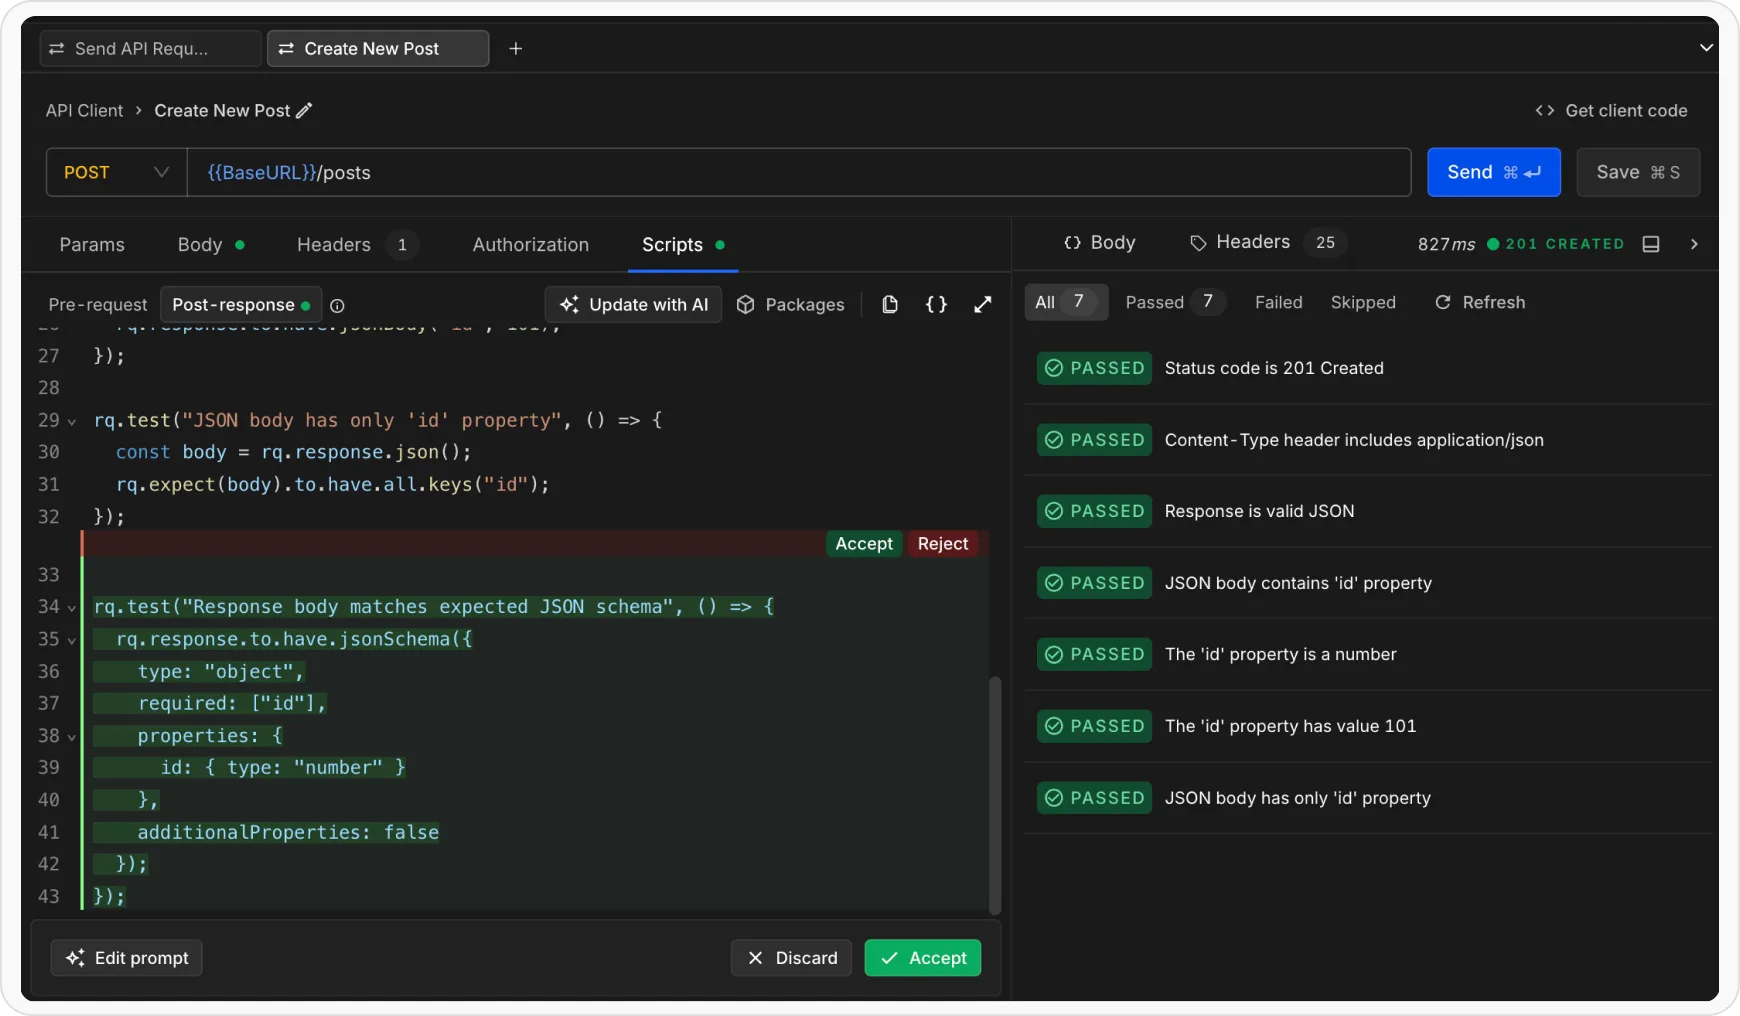Send the POST request

pyautogui.click(x=1494, y=172)
